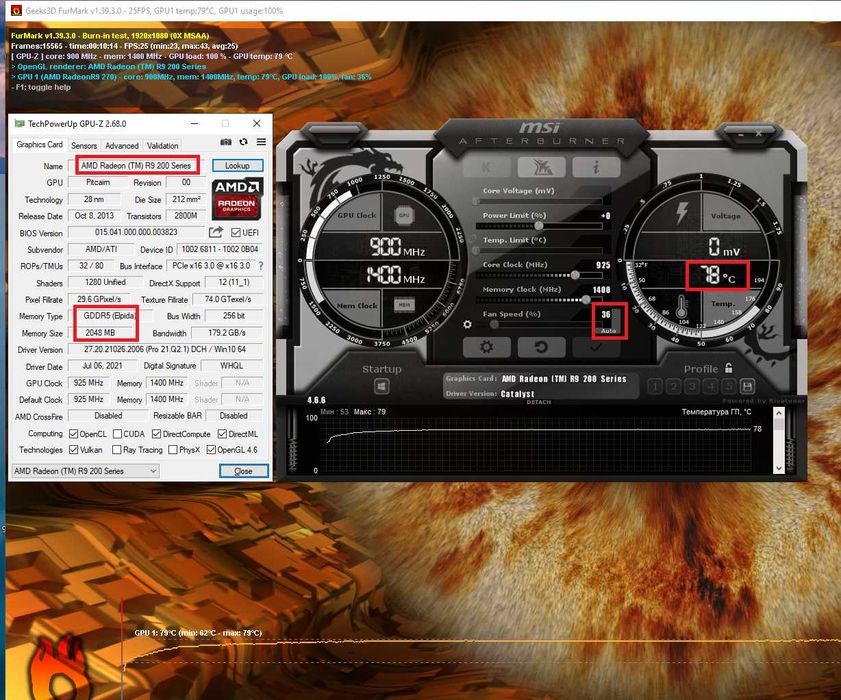
Task: Toggle the Windows startup icon in Afterburner
Action: tap(381, 386)
